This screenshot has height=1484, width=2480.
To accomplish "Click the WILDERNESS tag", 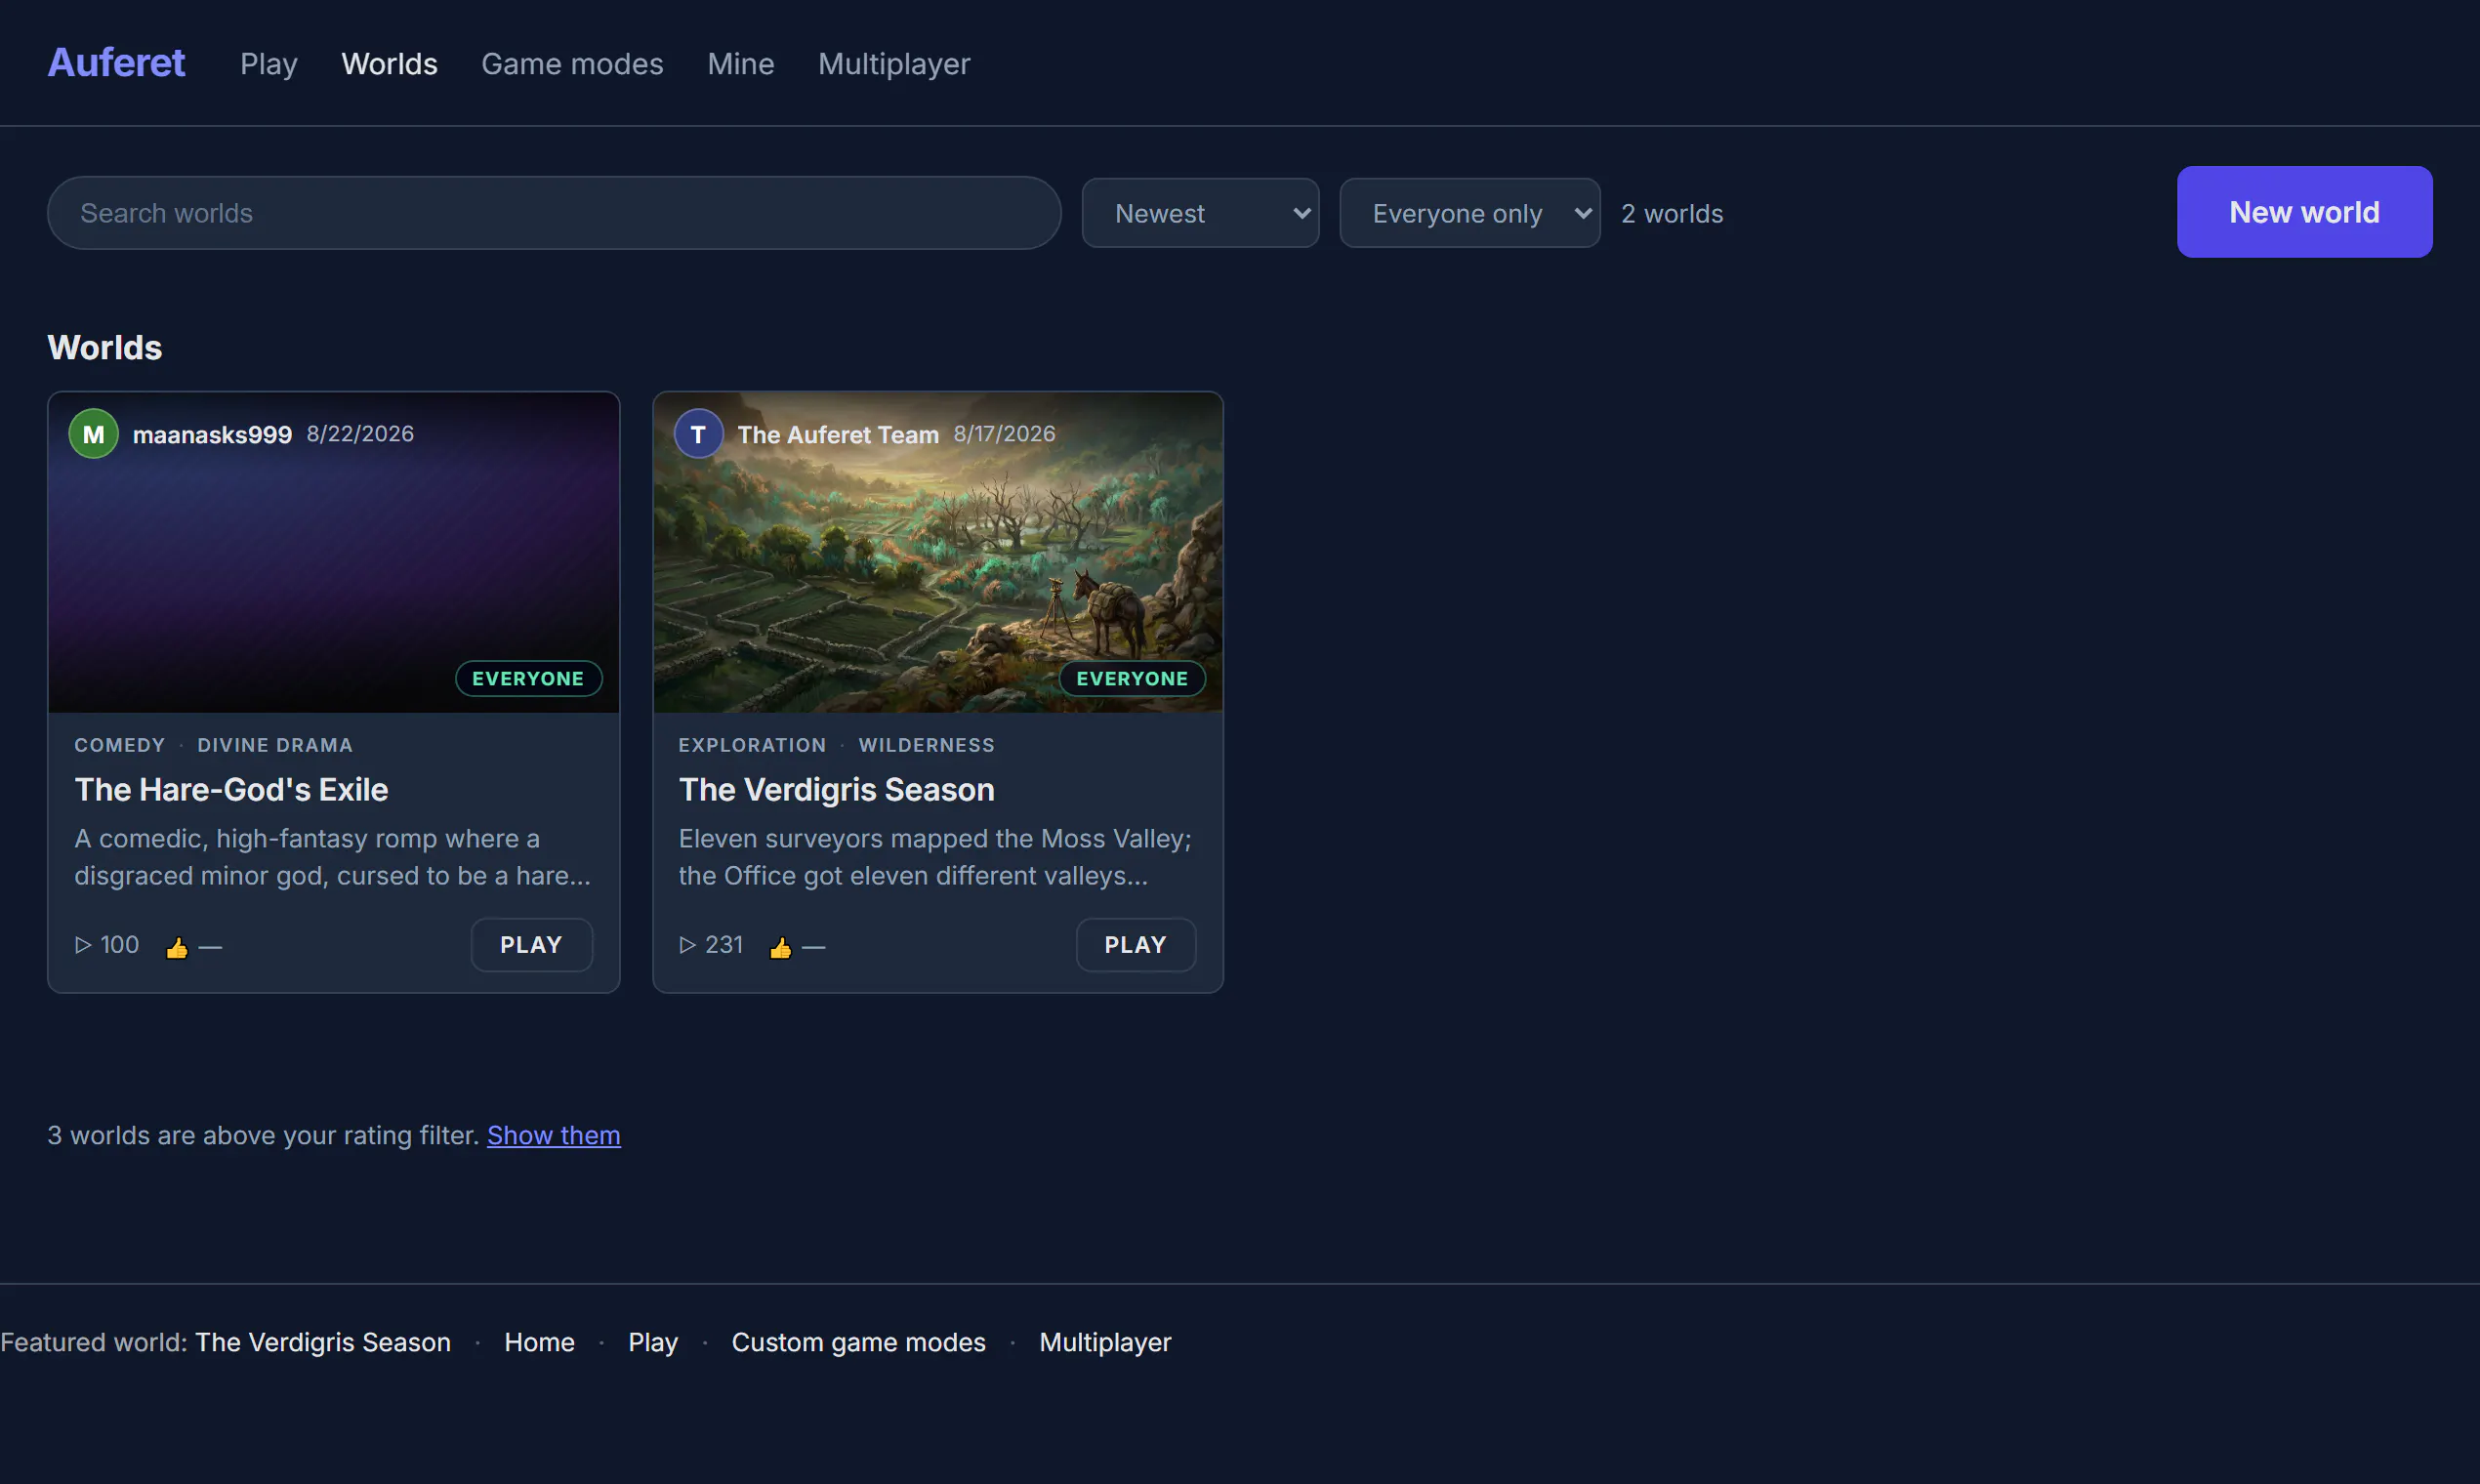I will click(x=927, y=745).
